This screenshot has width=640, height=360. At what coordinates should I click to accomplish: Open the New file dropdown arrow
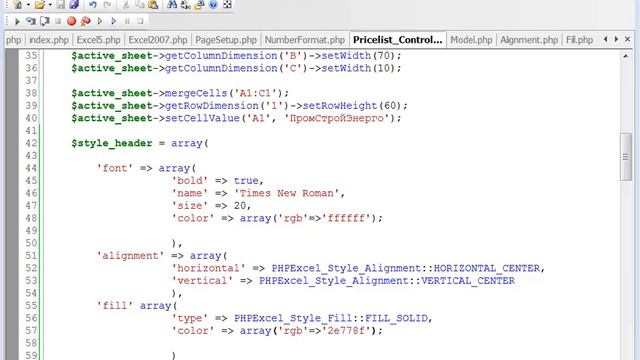click(28, 5)
